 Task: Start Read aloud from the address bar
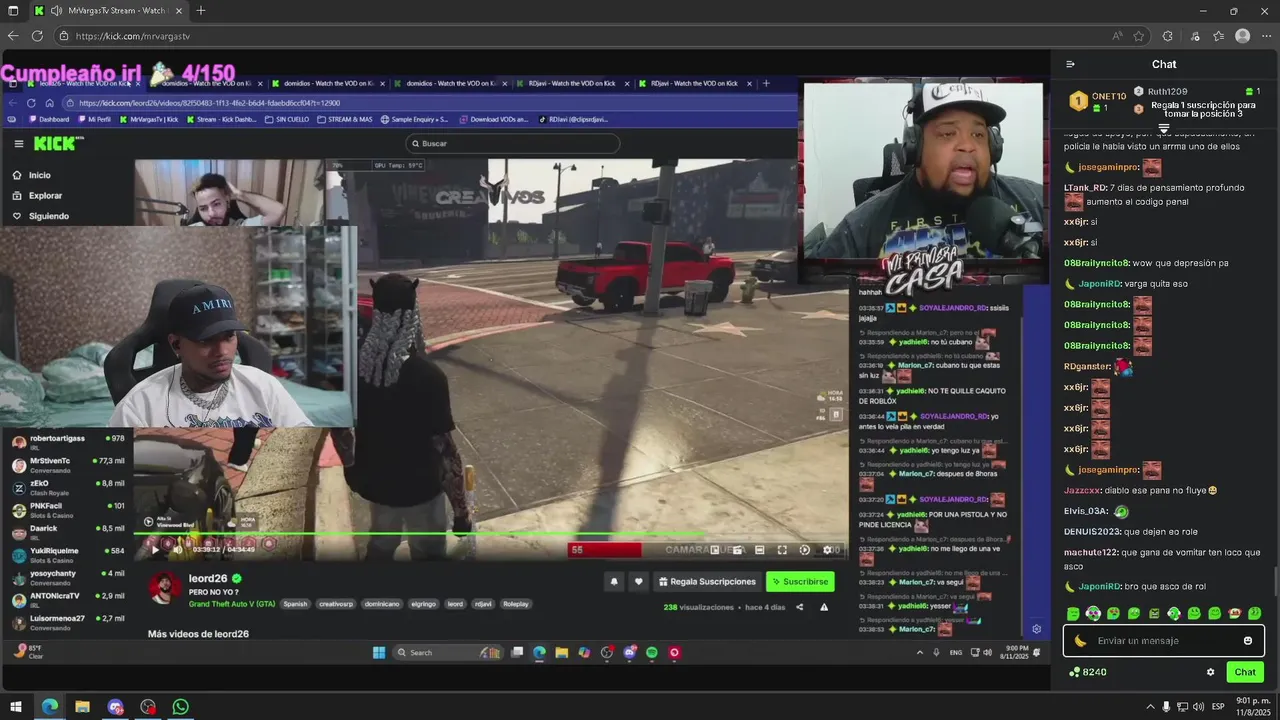click(x=1117, y=36)
